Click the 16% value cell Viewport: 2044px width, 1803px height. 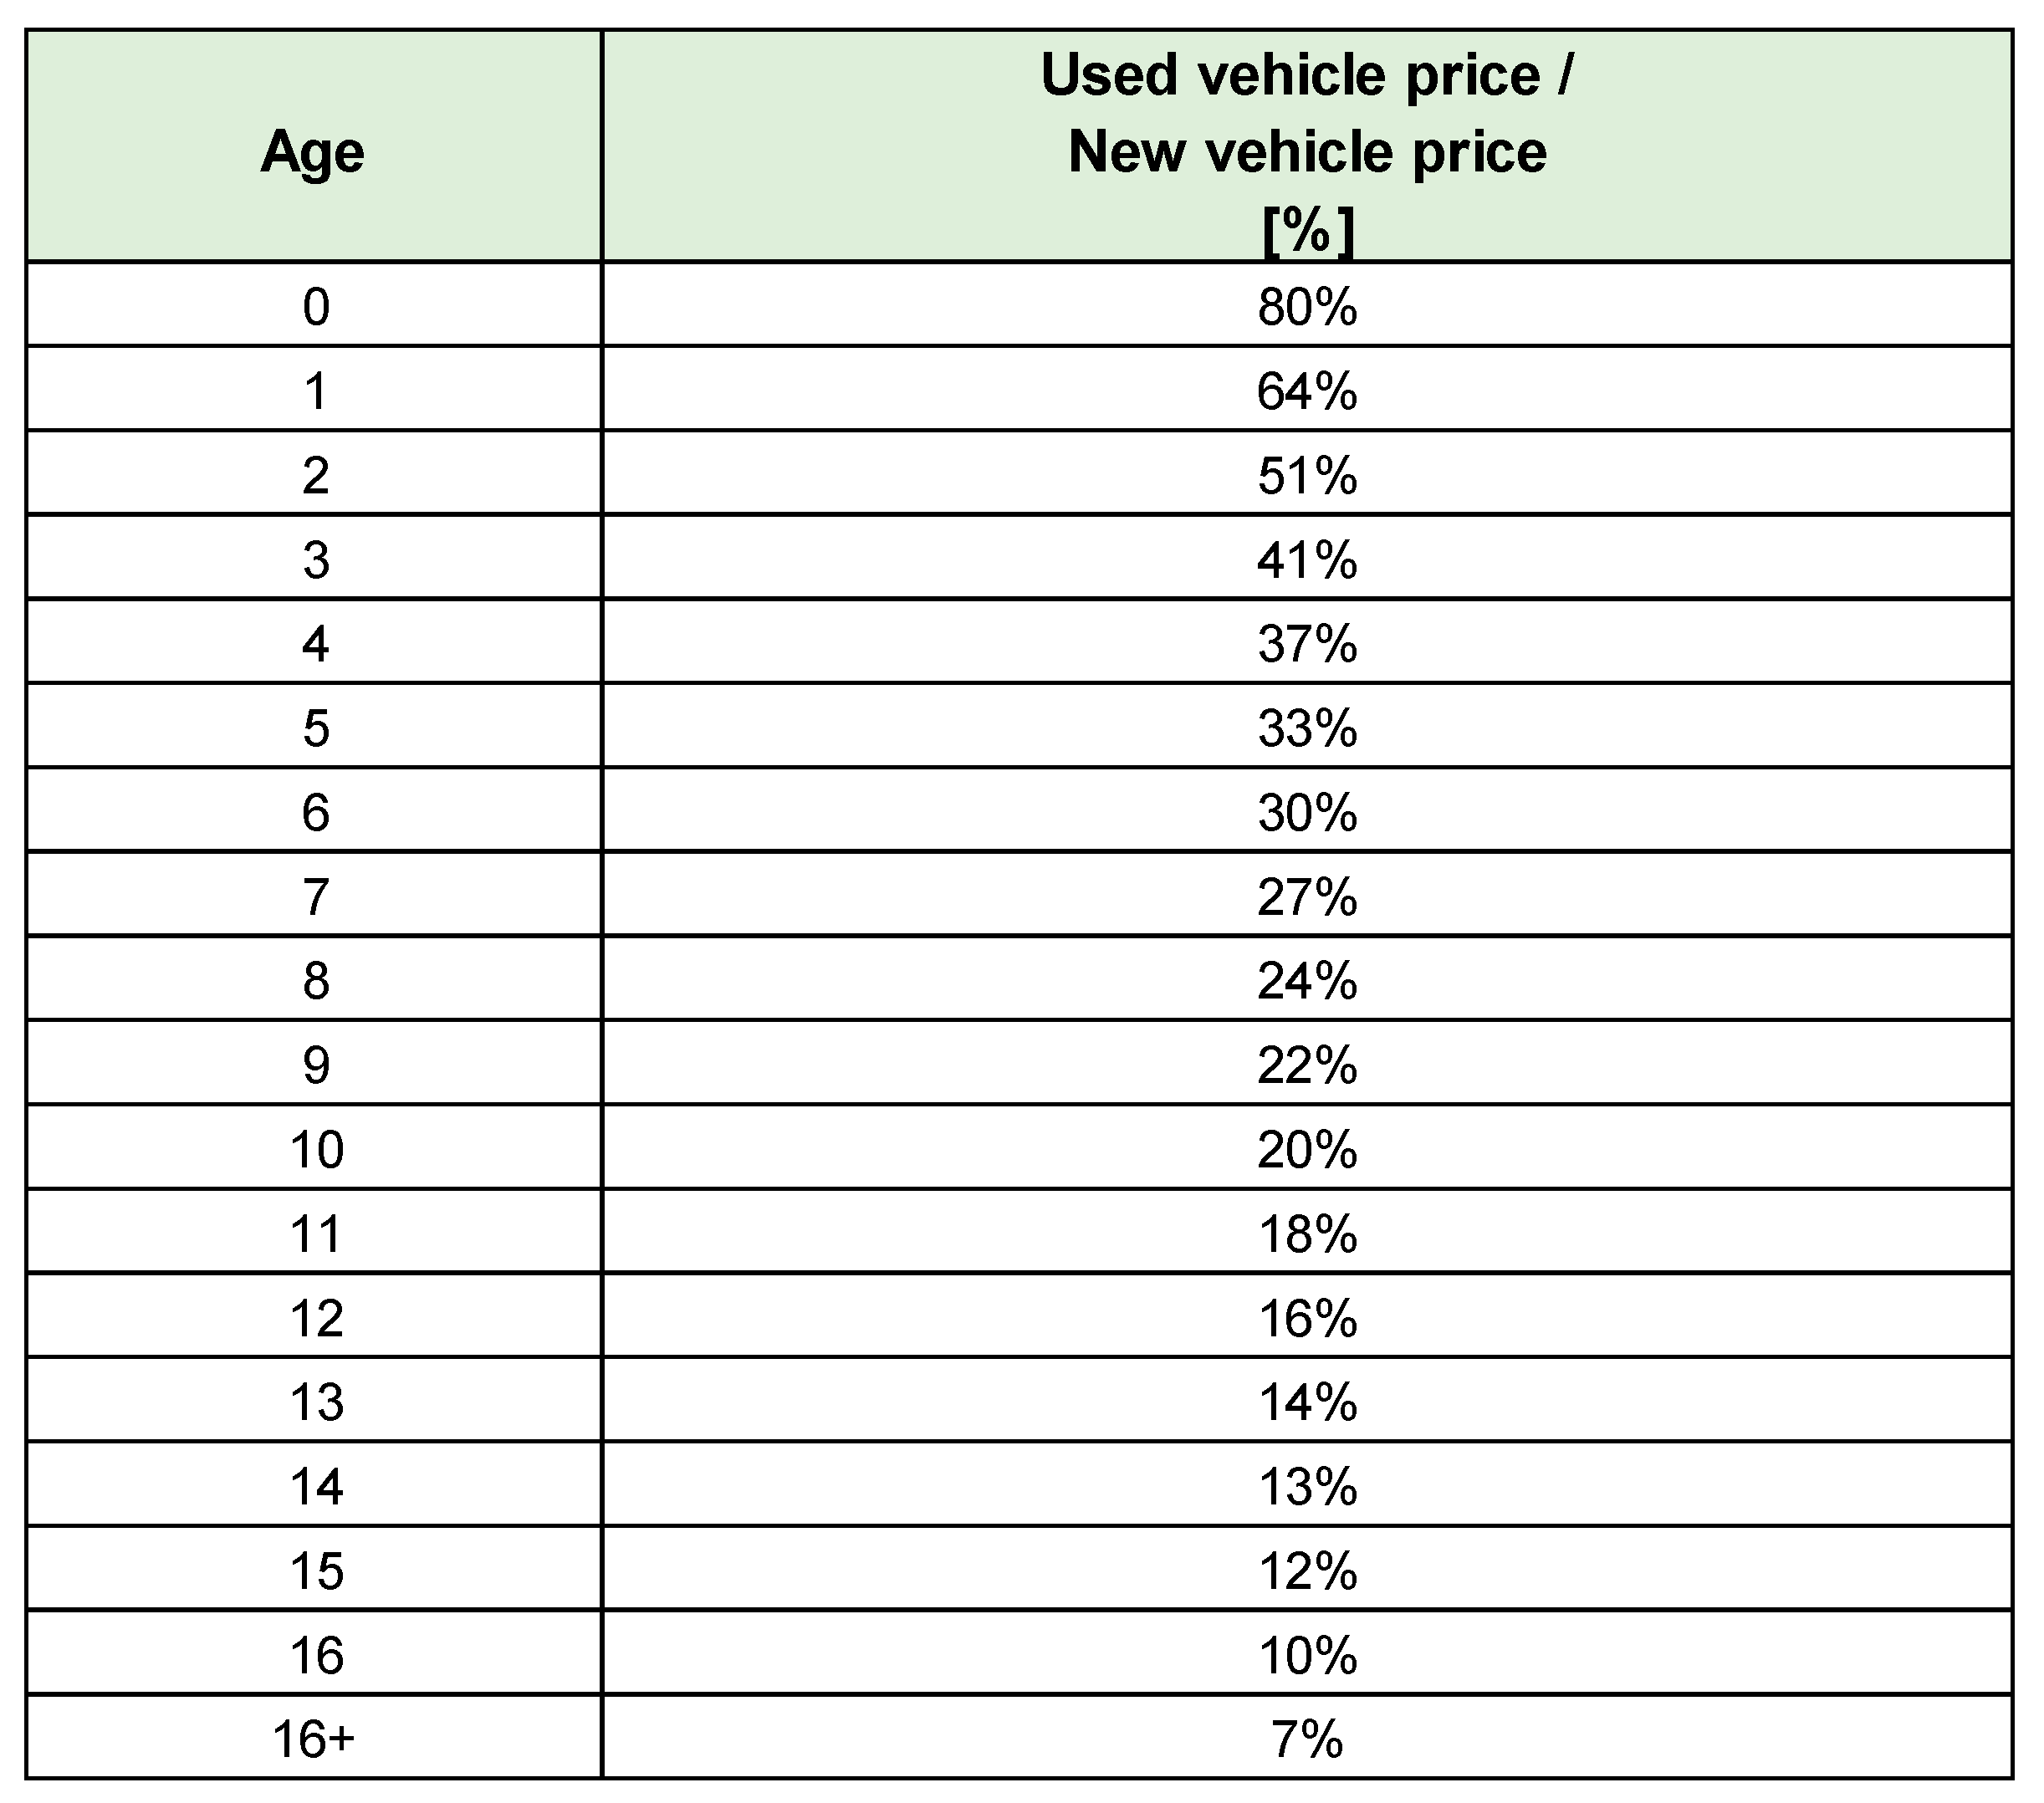tap(1307, 1318)
